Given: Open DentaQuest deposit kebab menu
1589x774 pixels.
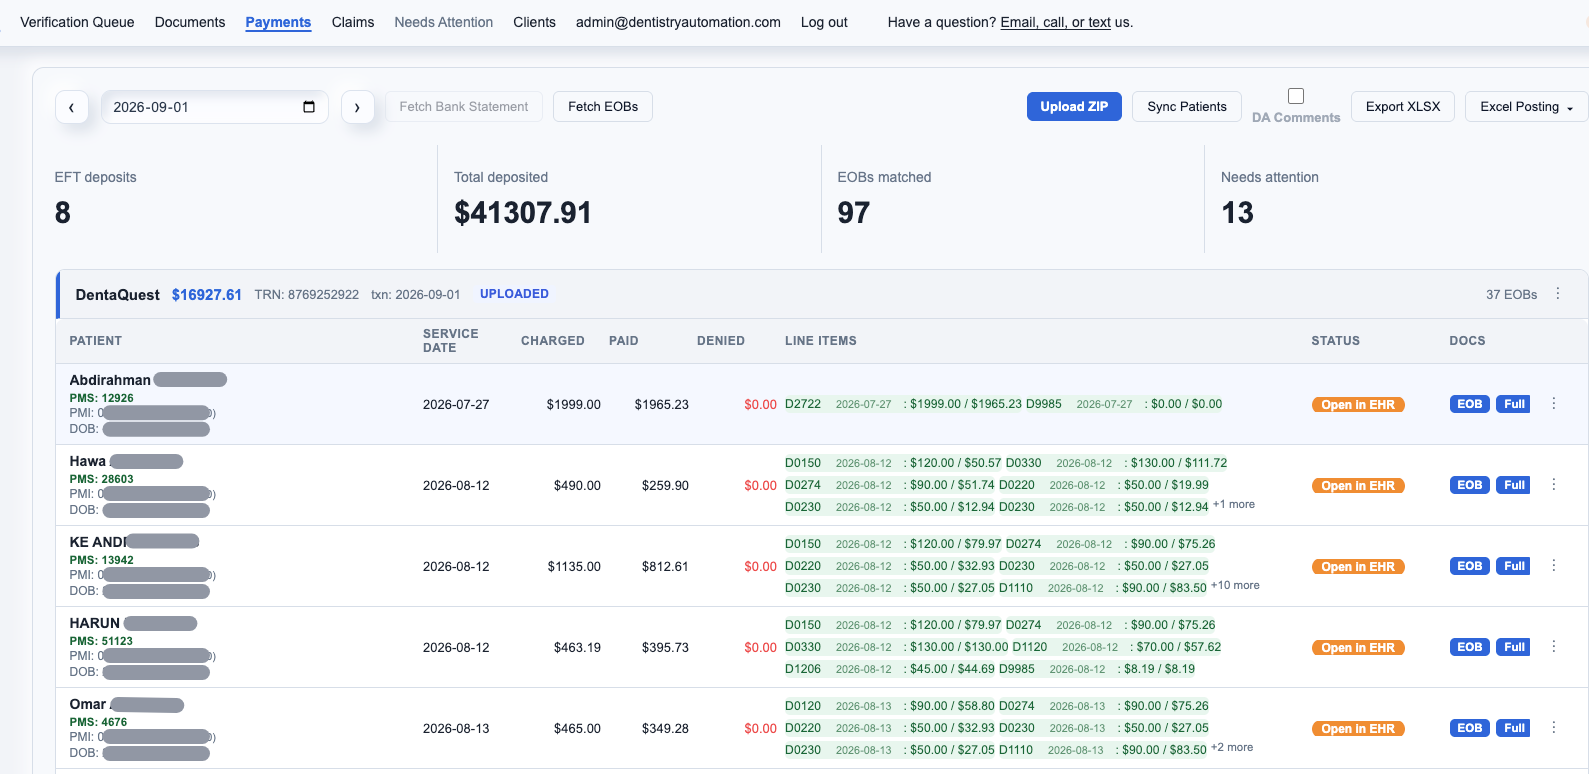Looking at the screenshot, I should pyautogui.click(x=1557, y=294).
